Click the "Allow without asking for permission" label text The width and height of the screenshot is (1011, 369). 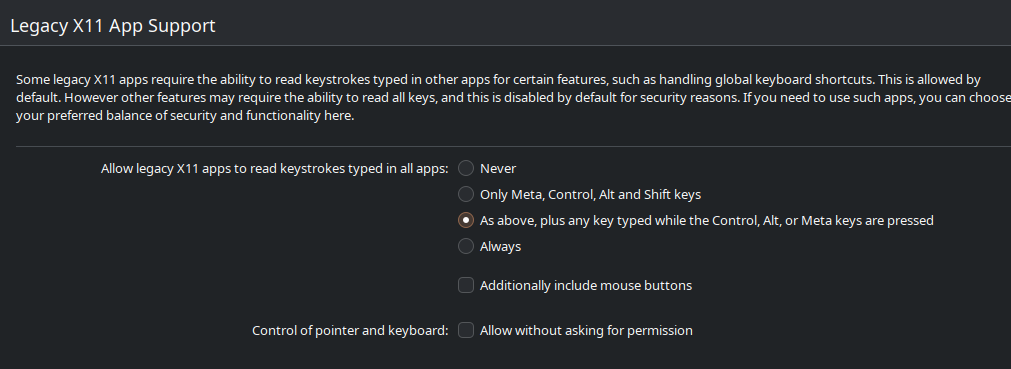[586, 330]
